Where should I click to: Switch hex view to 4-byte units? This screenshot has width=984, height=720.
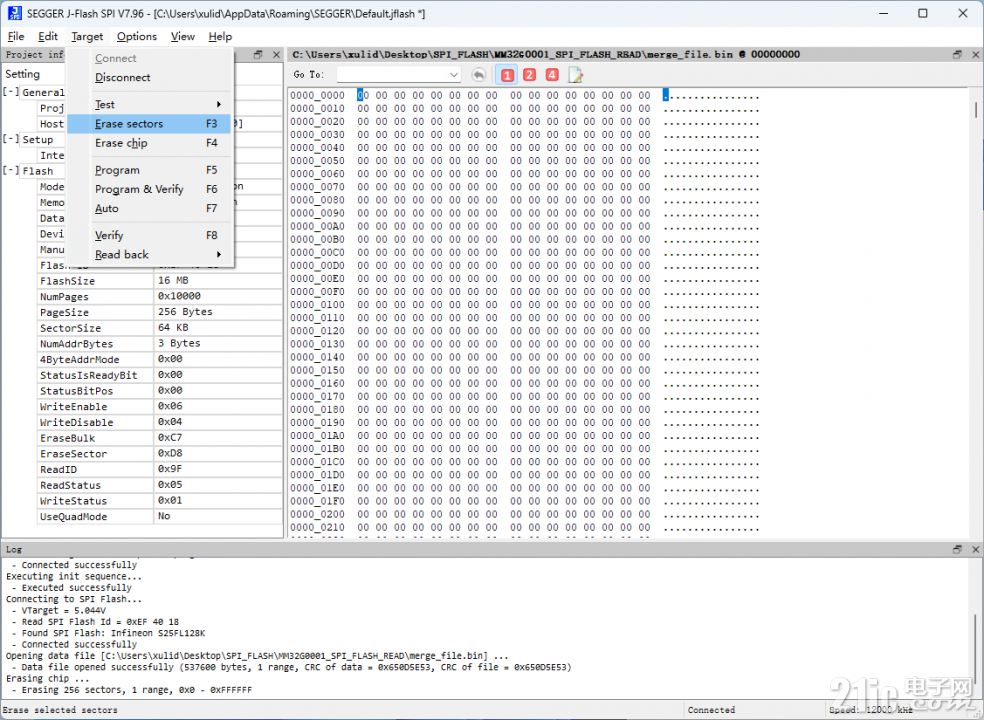point(552,75)
